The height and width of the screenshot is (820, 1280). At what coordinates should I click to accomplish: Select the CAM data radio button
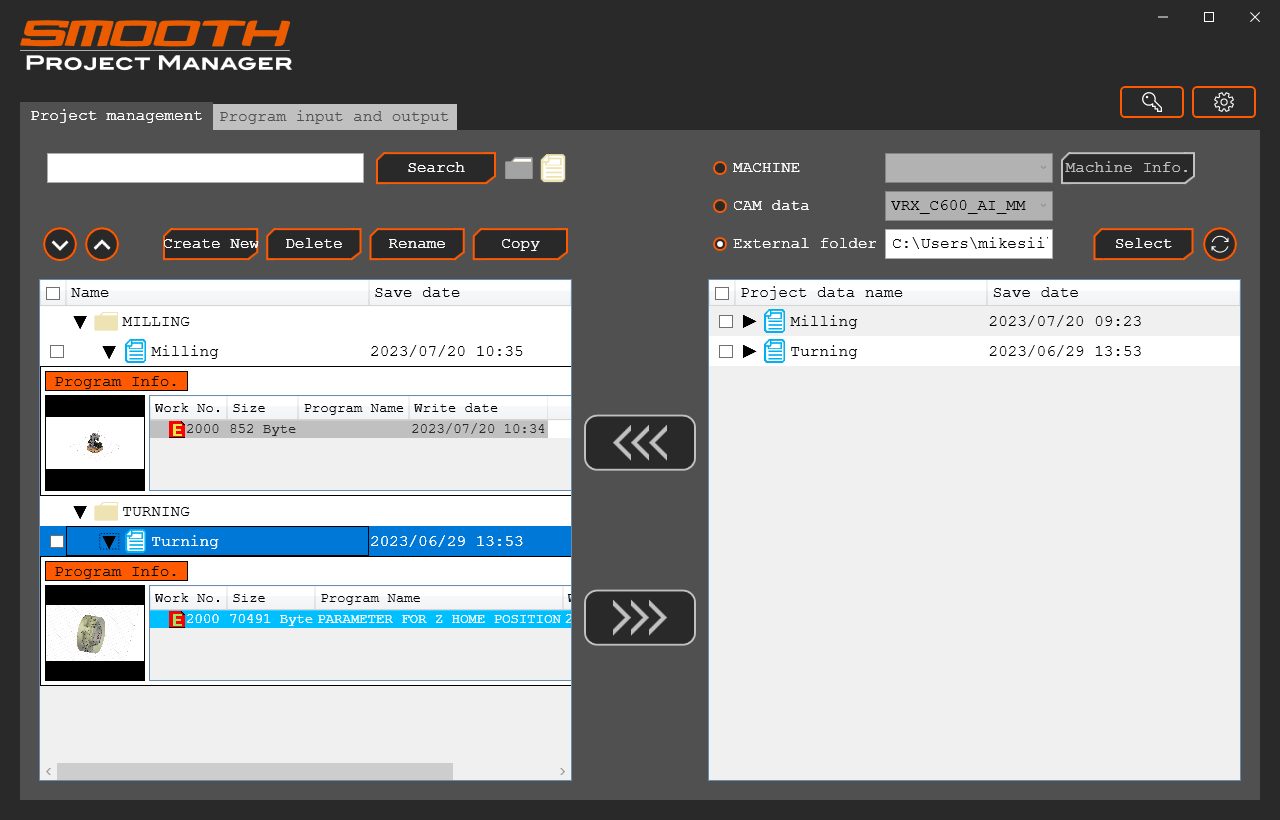point(720,206)
